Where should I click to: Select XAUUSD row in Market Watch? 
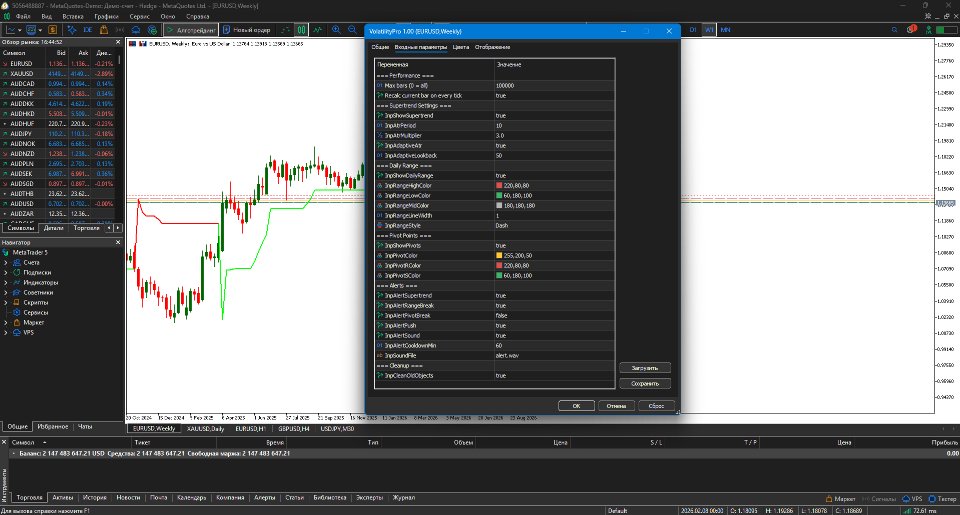[x=59, y=73]
